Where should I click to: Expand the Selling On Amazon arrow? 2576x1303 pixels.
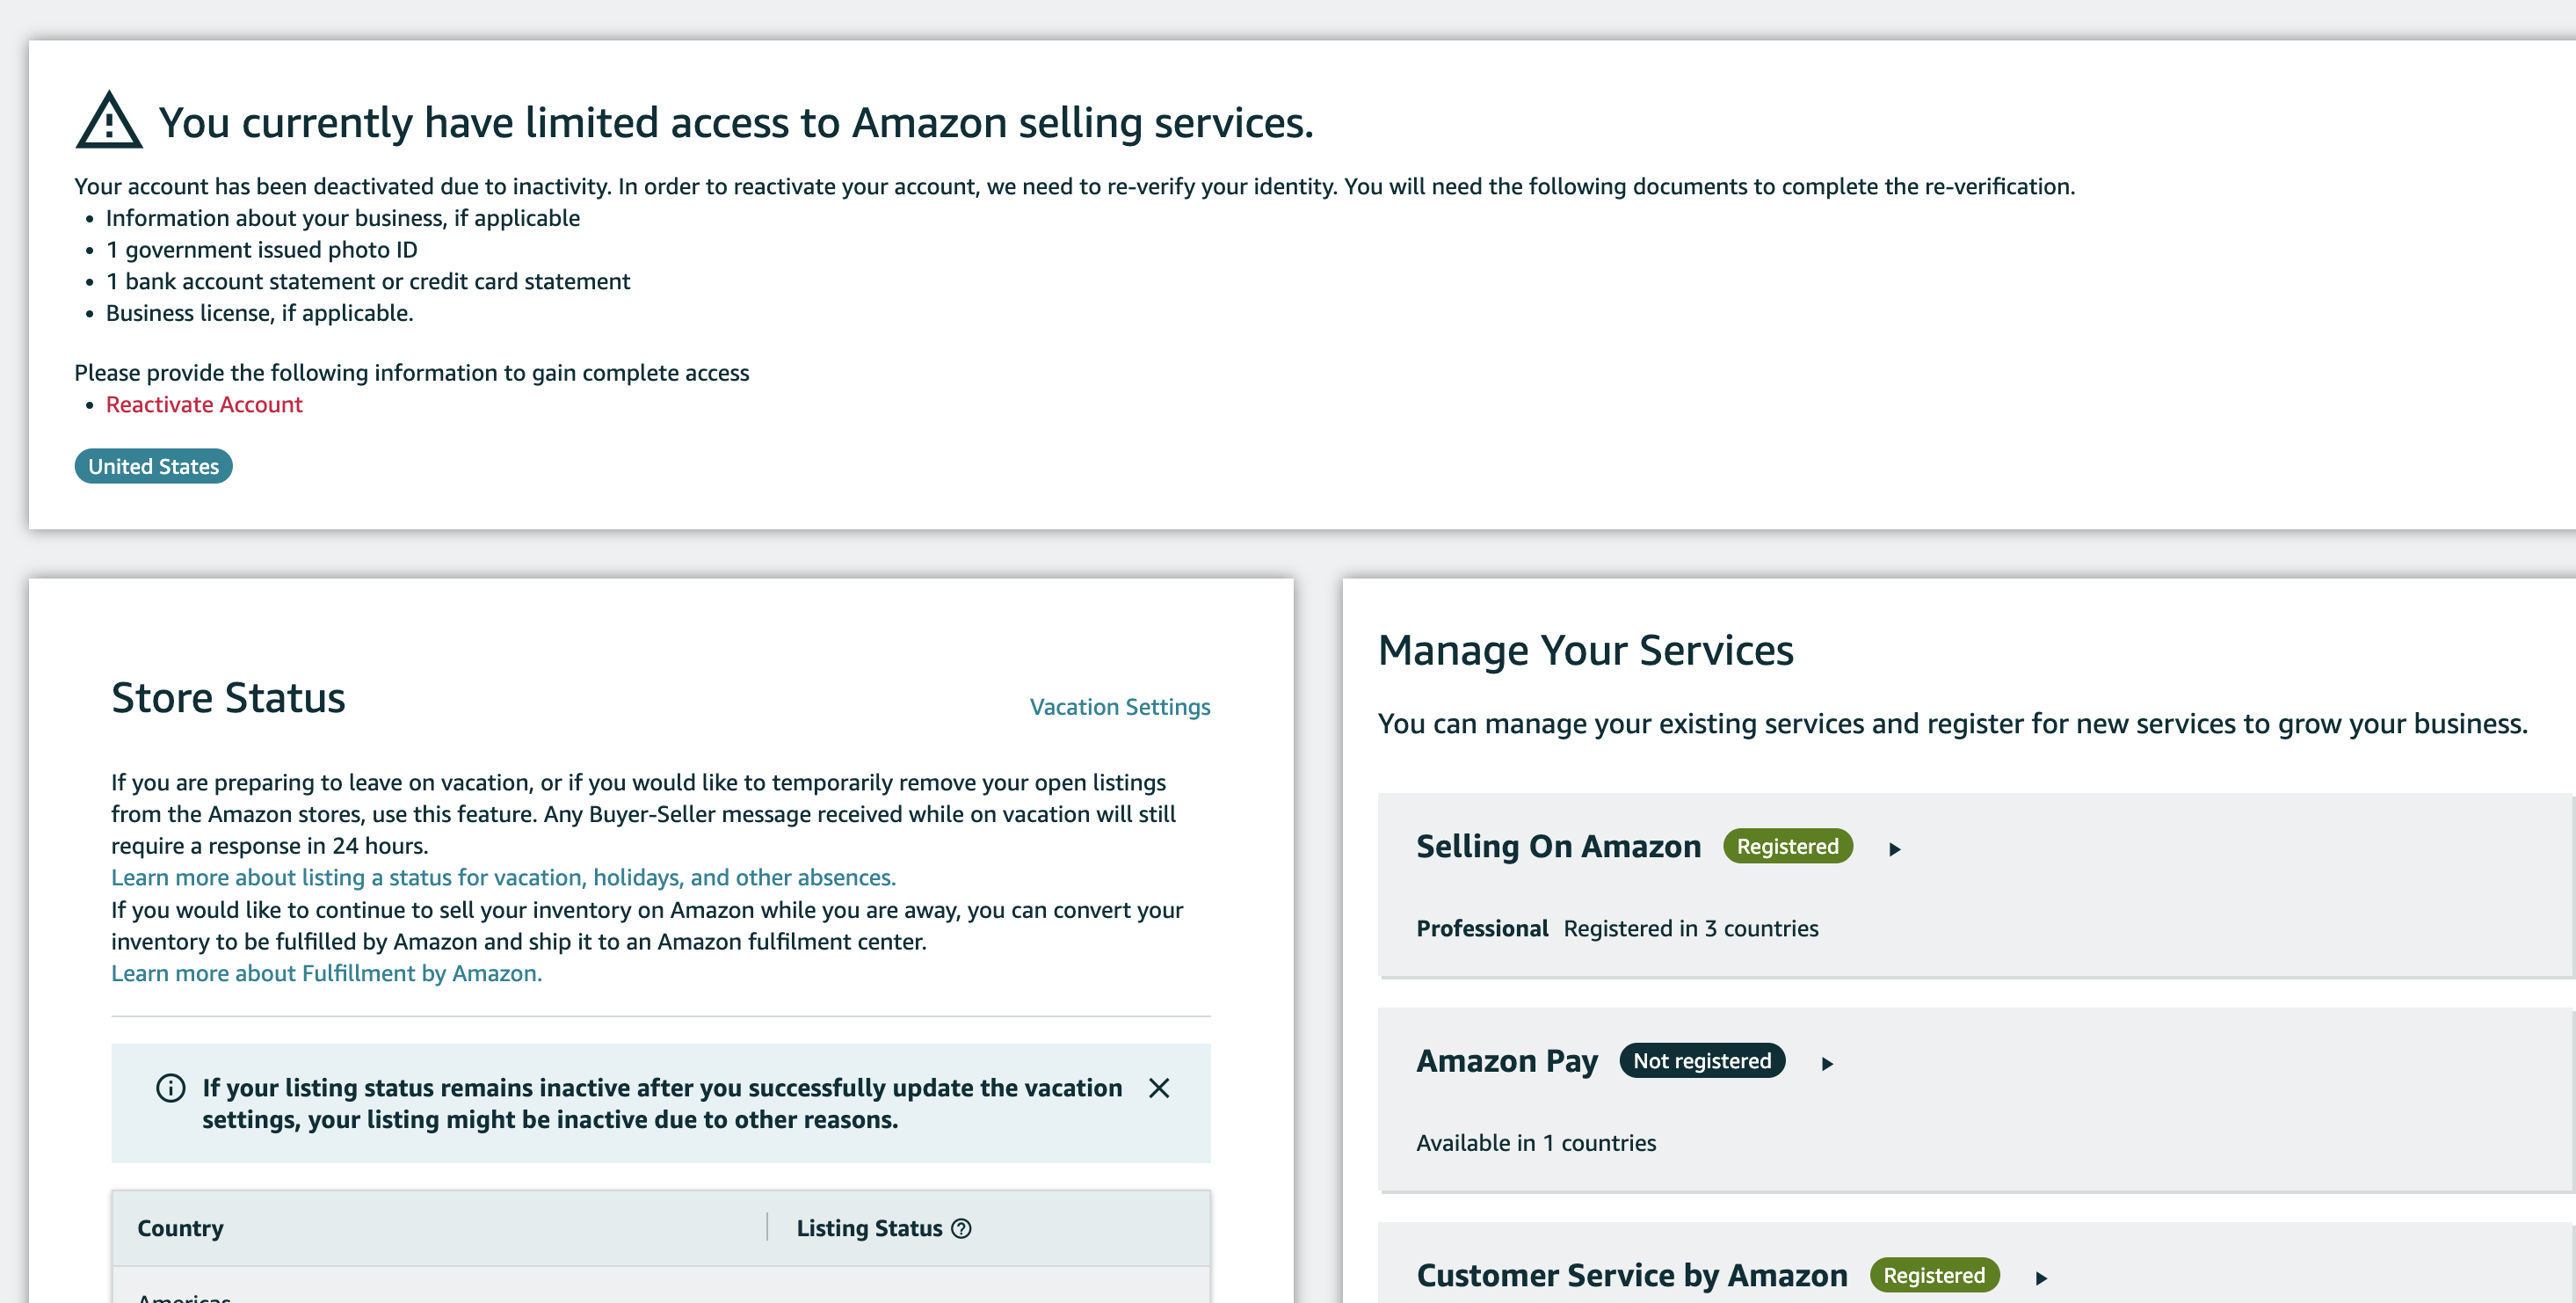click(1894, 849)
